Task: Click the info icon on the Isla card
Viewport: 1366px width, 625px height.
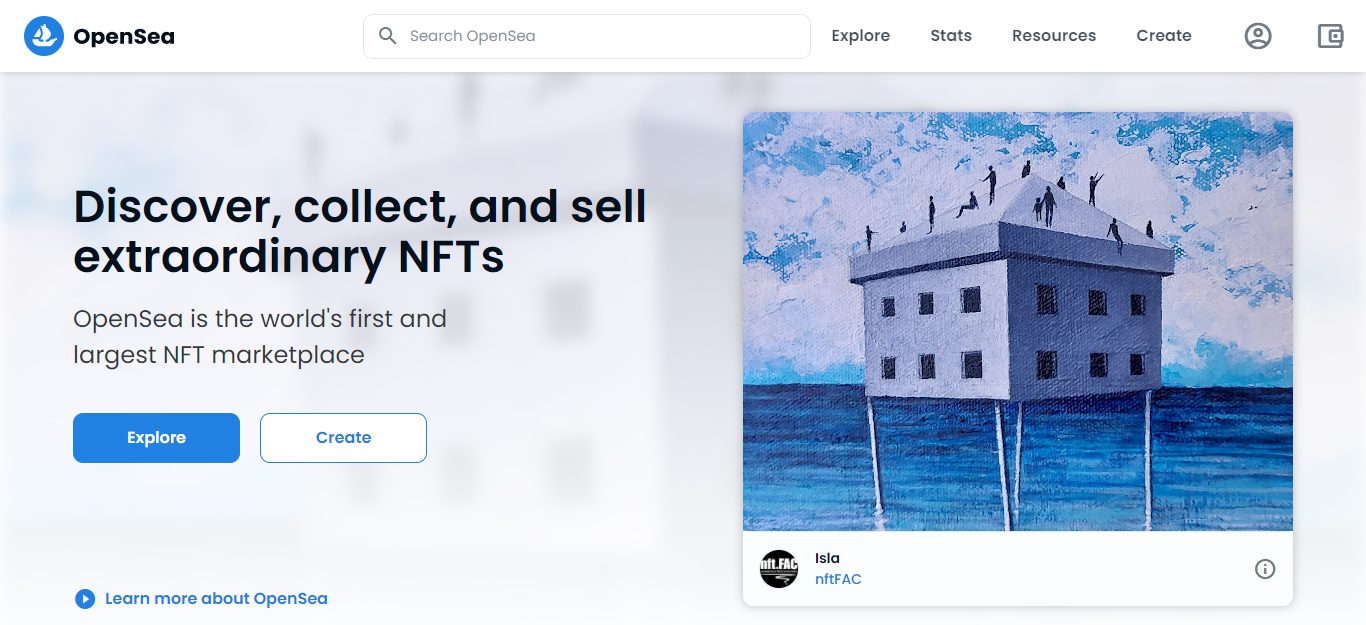Action: 1265,568
